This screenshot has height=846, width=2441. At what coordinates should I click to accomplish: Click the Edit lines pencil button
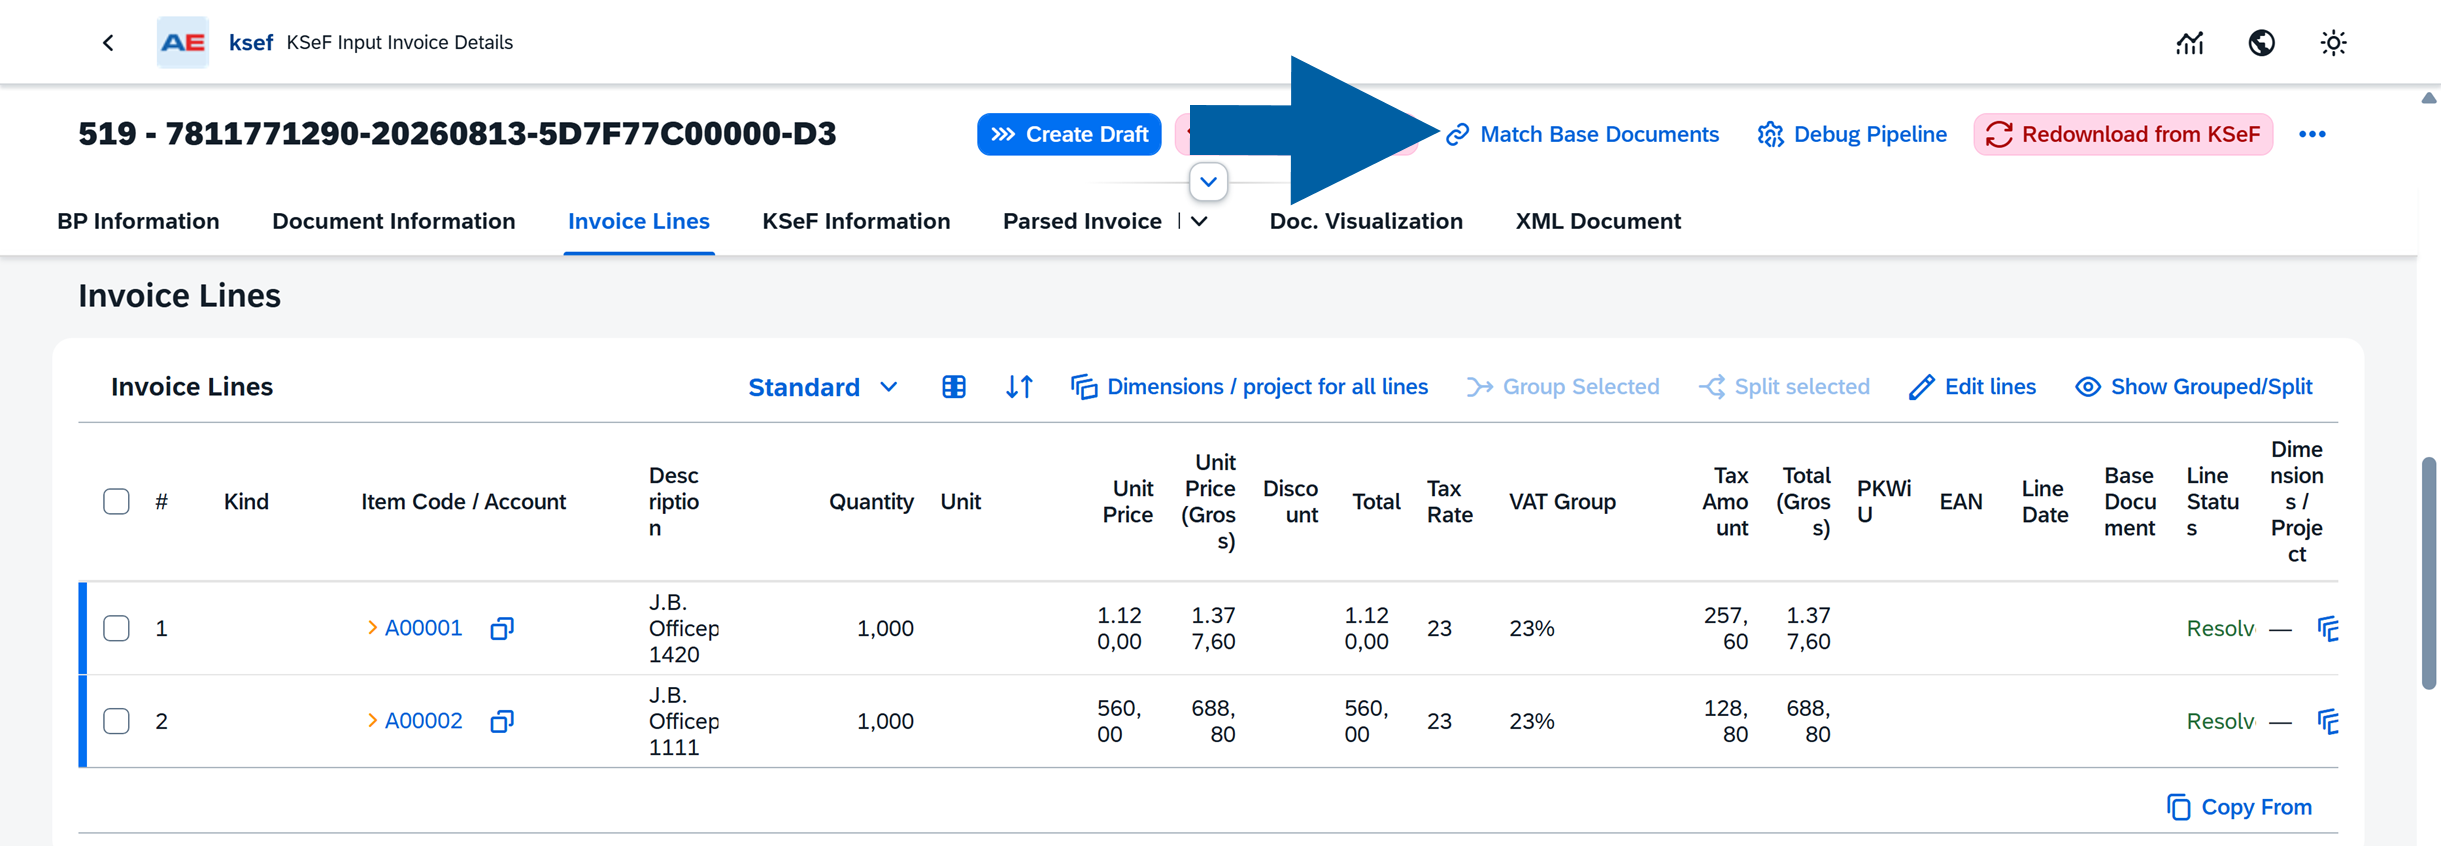click(x=1972, y=387)
